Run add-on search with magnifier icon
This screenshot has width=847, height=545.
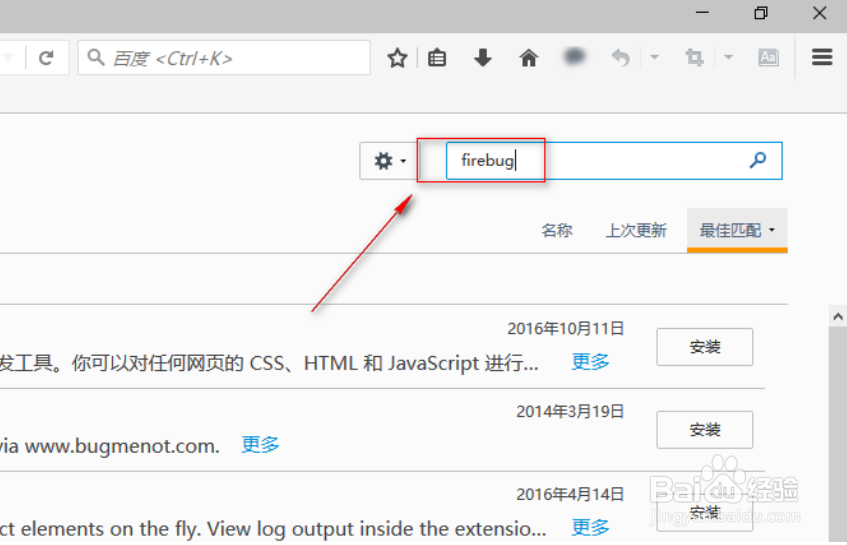(758, 160)
